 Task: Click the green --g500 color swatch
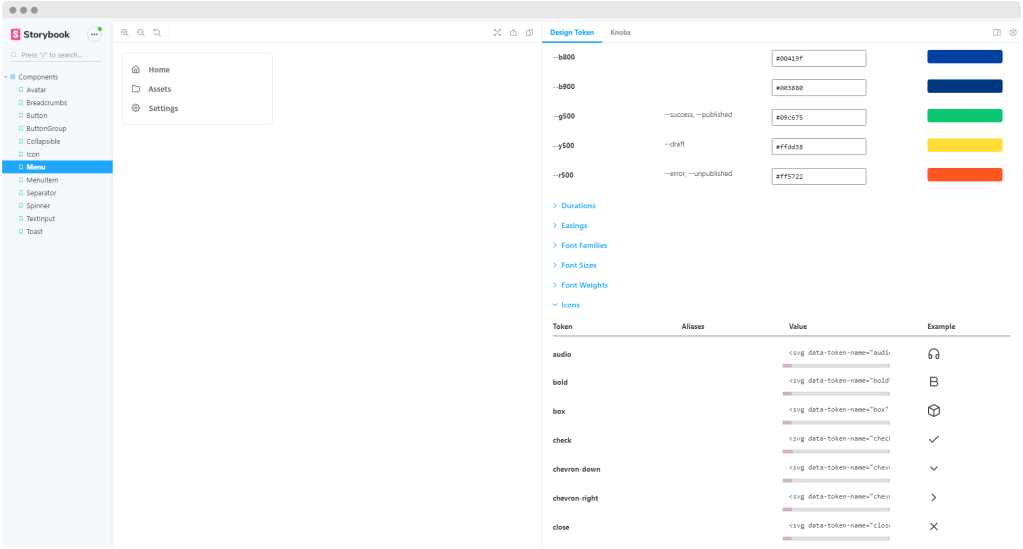pos(964,116)
